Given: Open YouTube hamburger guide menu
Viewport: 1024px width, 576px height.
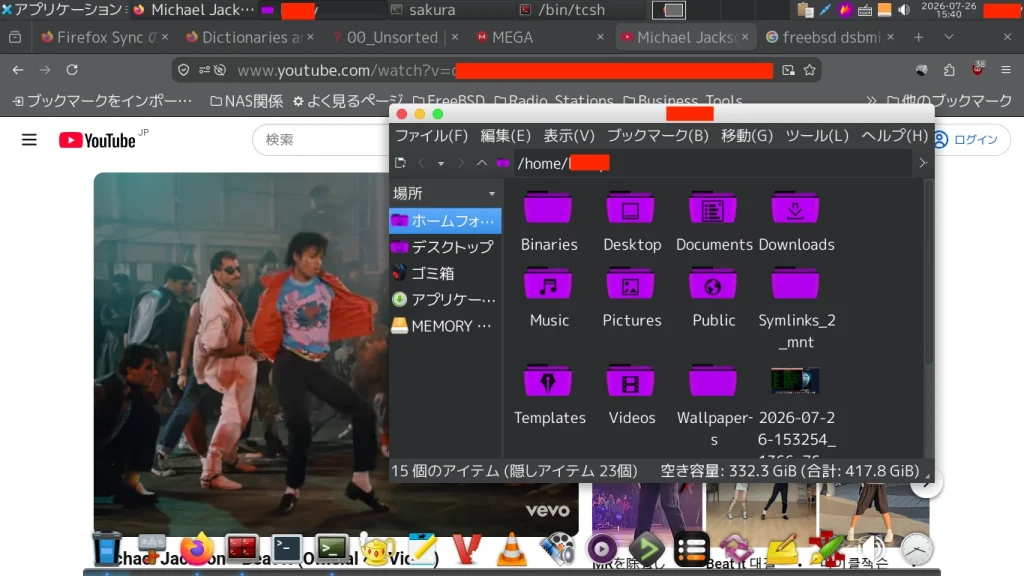Looking at the screenshot, I should pyautogui.click(x=29, y=140).
